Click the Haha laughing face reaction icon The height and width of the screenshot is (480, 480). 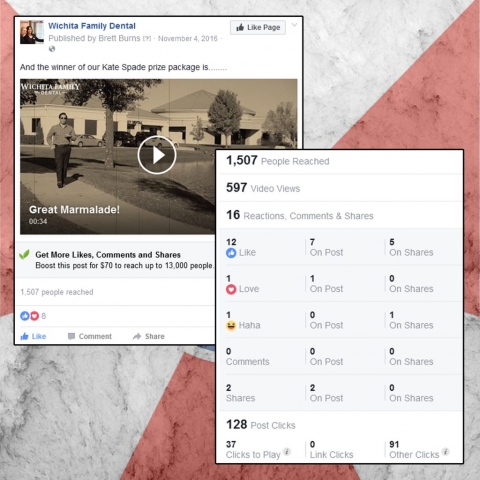[231, 325]
